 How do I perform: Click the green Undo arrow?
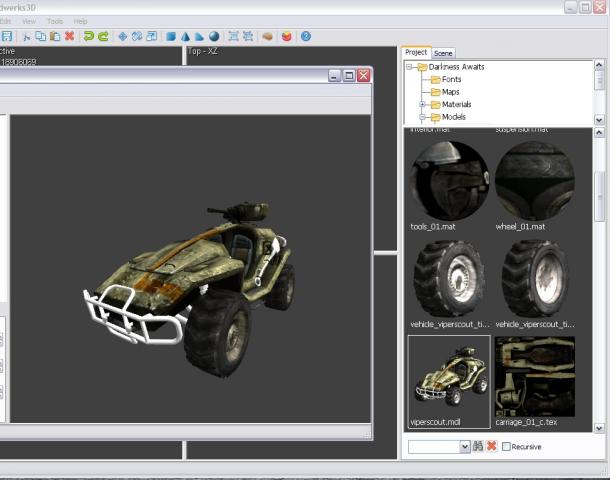(x=89, y=36)
